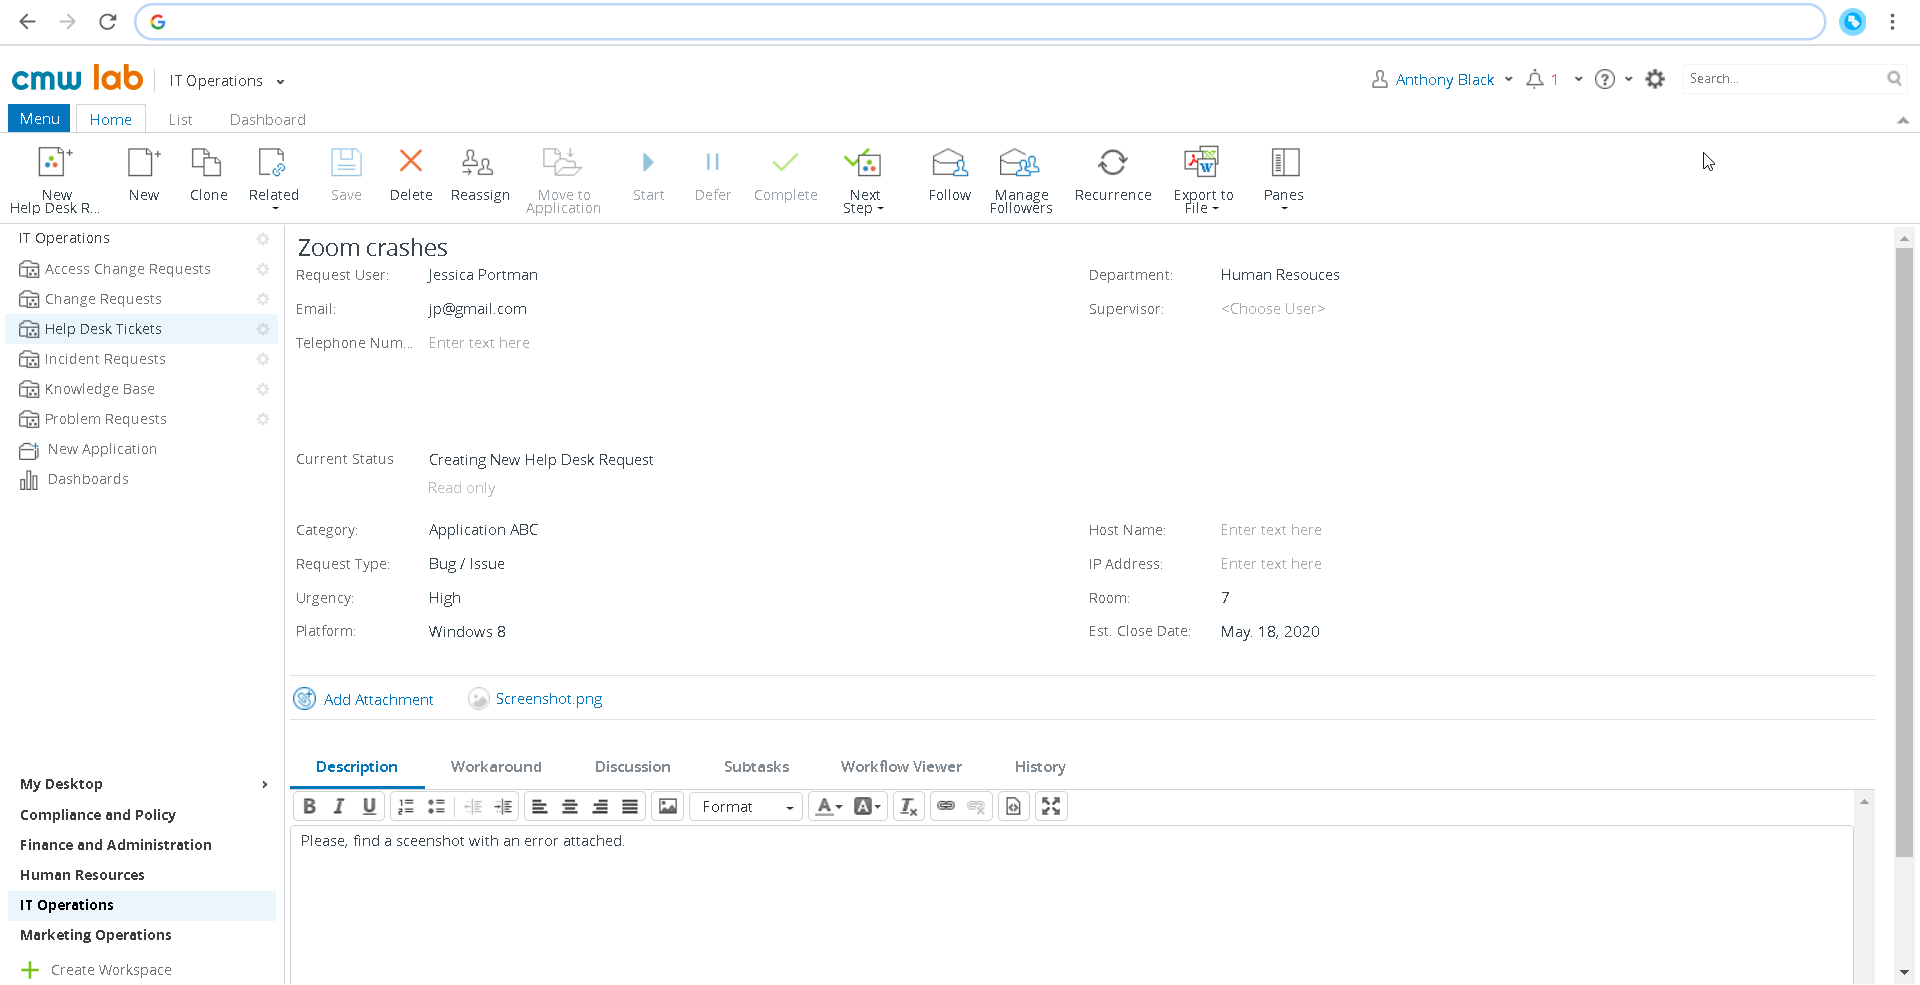The image size is (1920, 985).
Task: Switch to the Dashboard ribbon tab
Action: [267, 119]
